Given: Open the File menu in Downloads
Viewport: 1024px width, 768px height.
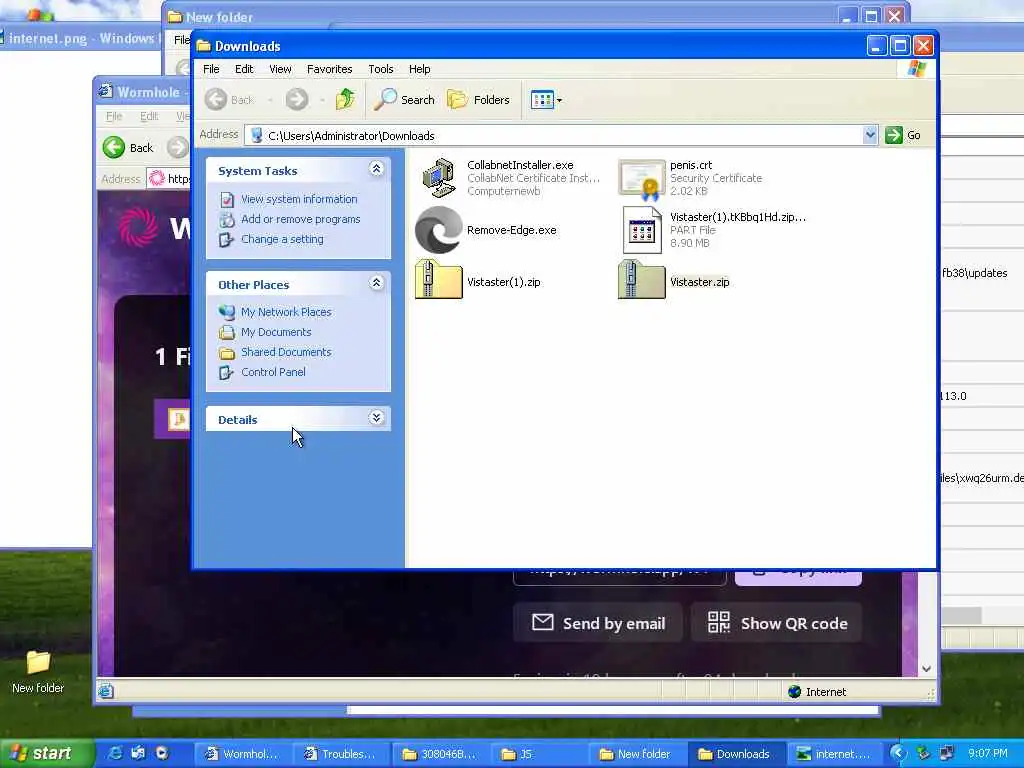Looking at the screenshot, I should [211, 69].
